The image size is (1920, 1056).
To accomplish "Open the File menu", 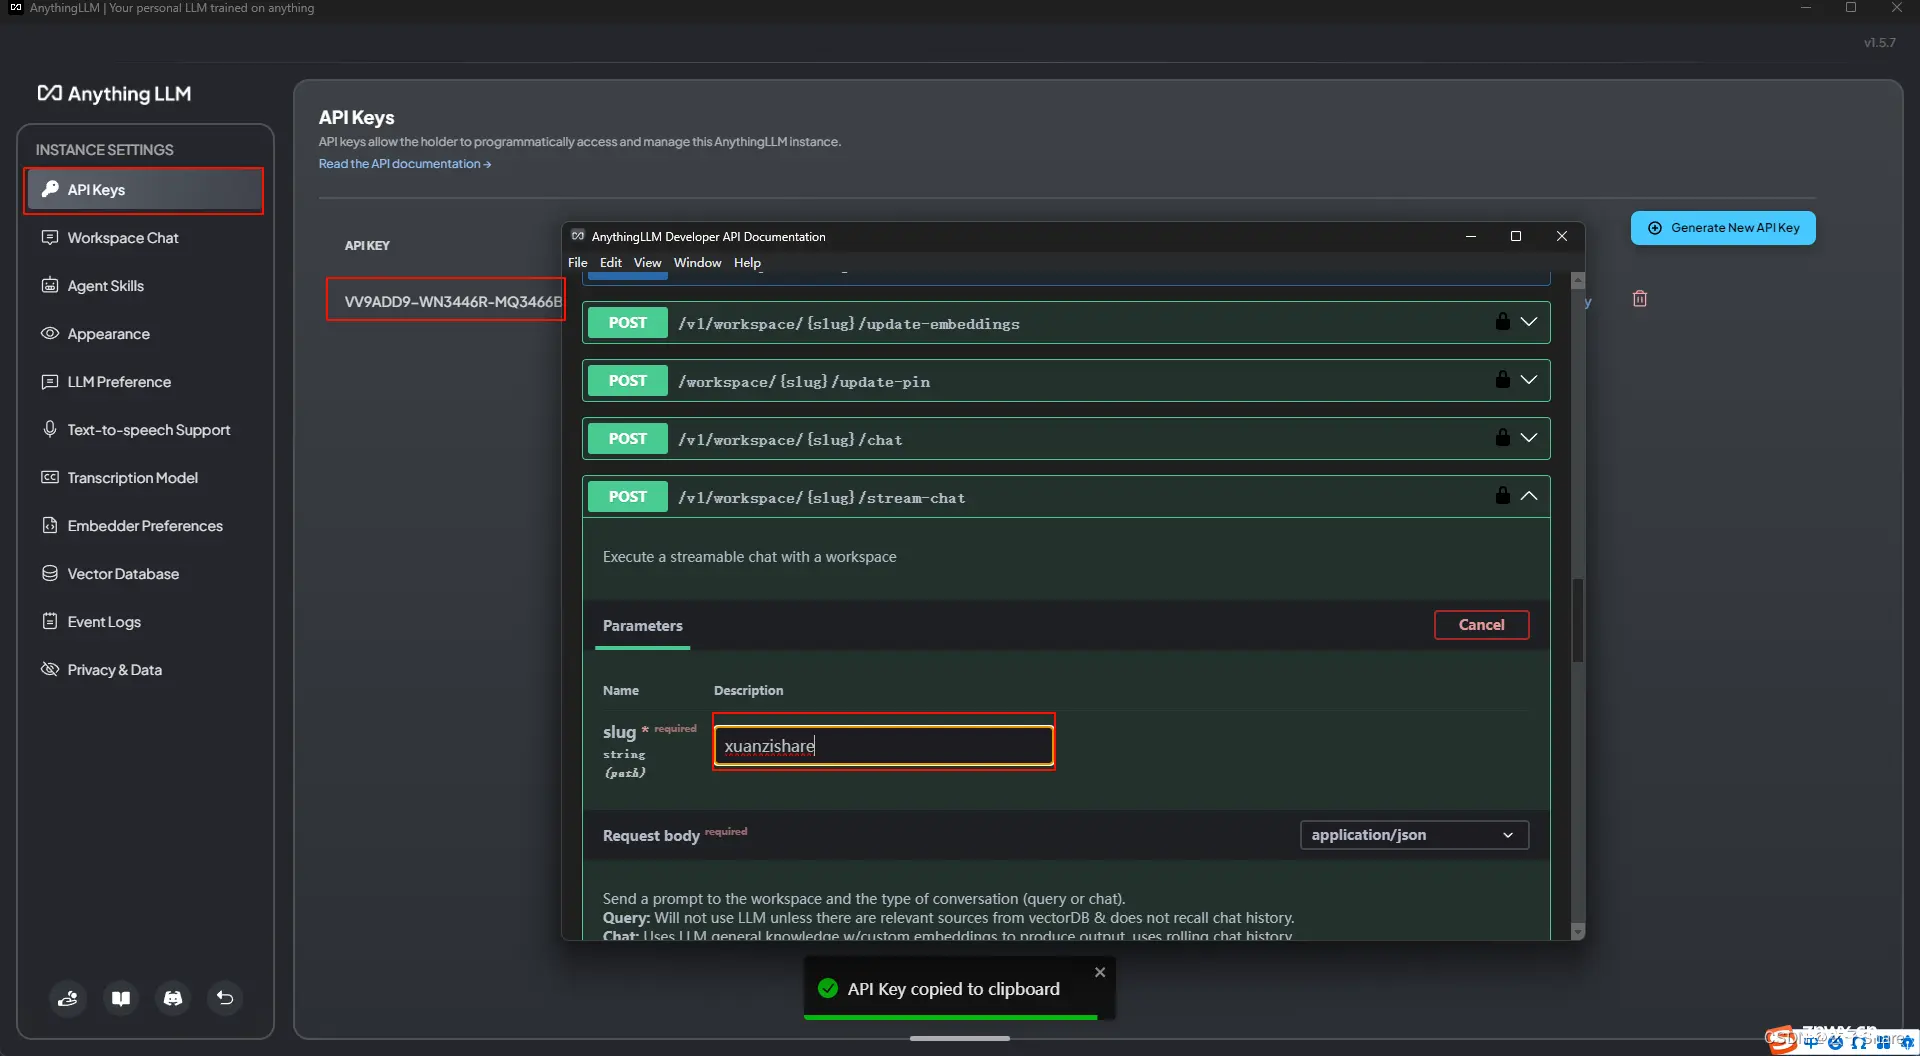I will tap(578, 263).
